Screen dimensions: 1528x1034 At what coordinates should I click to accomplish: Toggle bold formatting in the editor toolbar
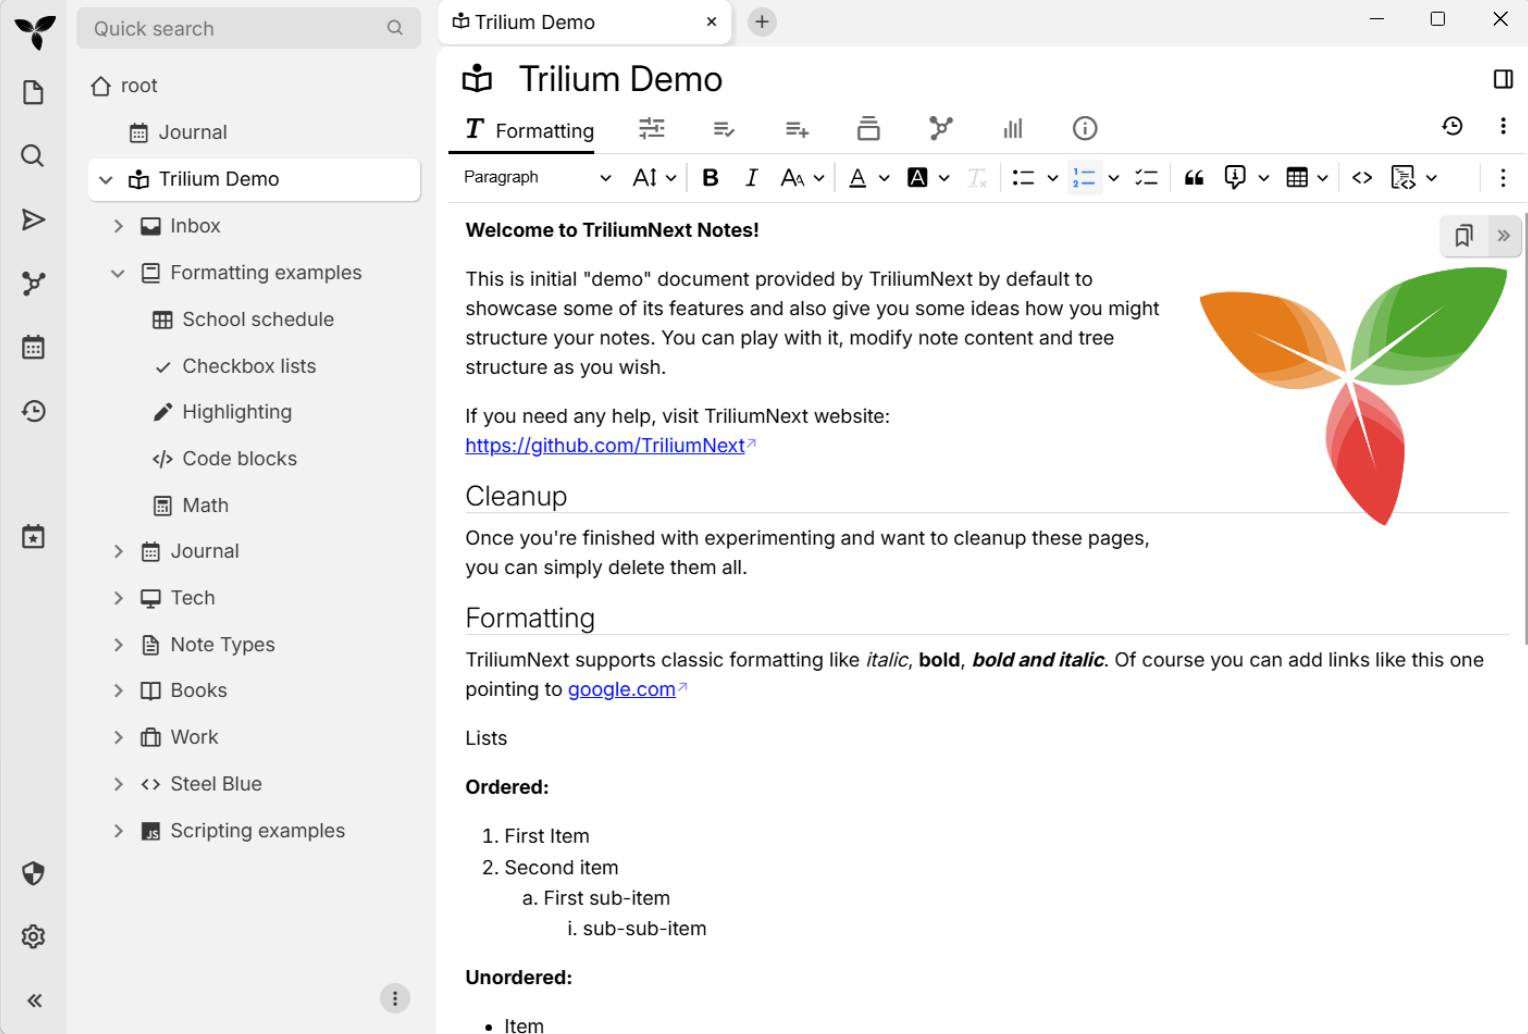tap(710, 178)
